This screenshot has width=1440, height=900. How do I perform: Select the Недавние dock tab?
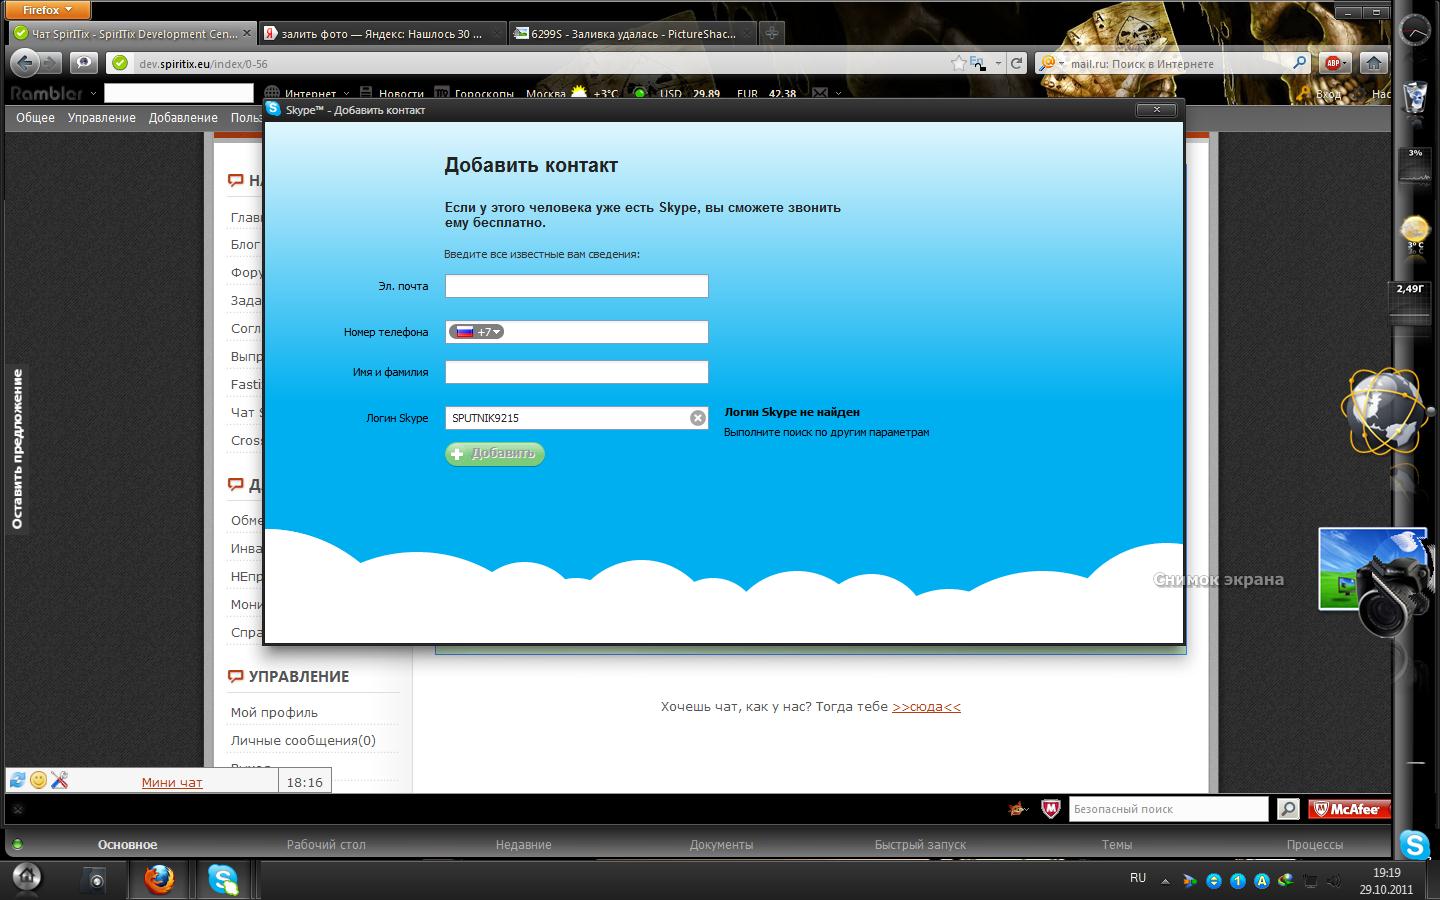[x=523, y=844]
